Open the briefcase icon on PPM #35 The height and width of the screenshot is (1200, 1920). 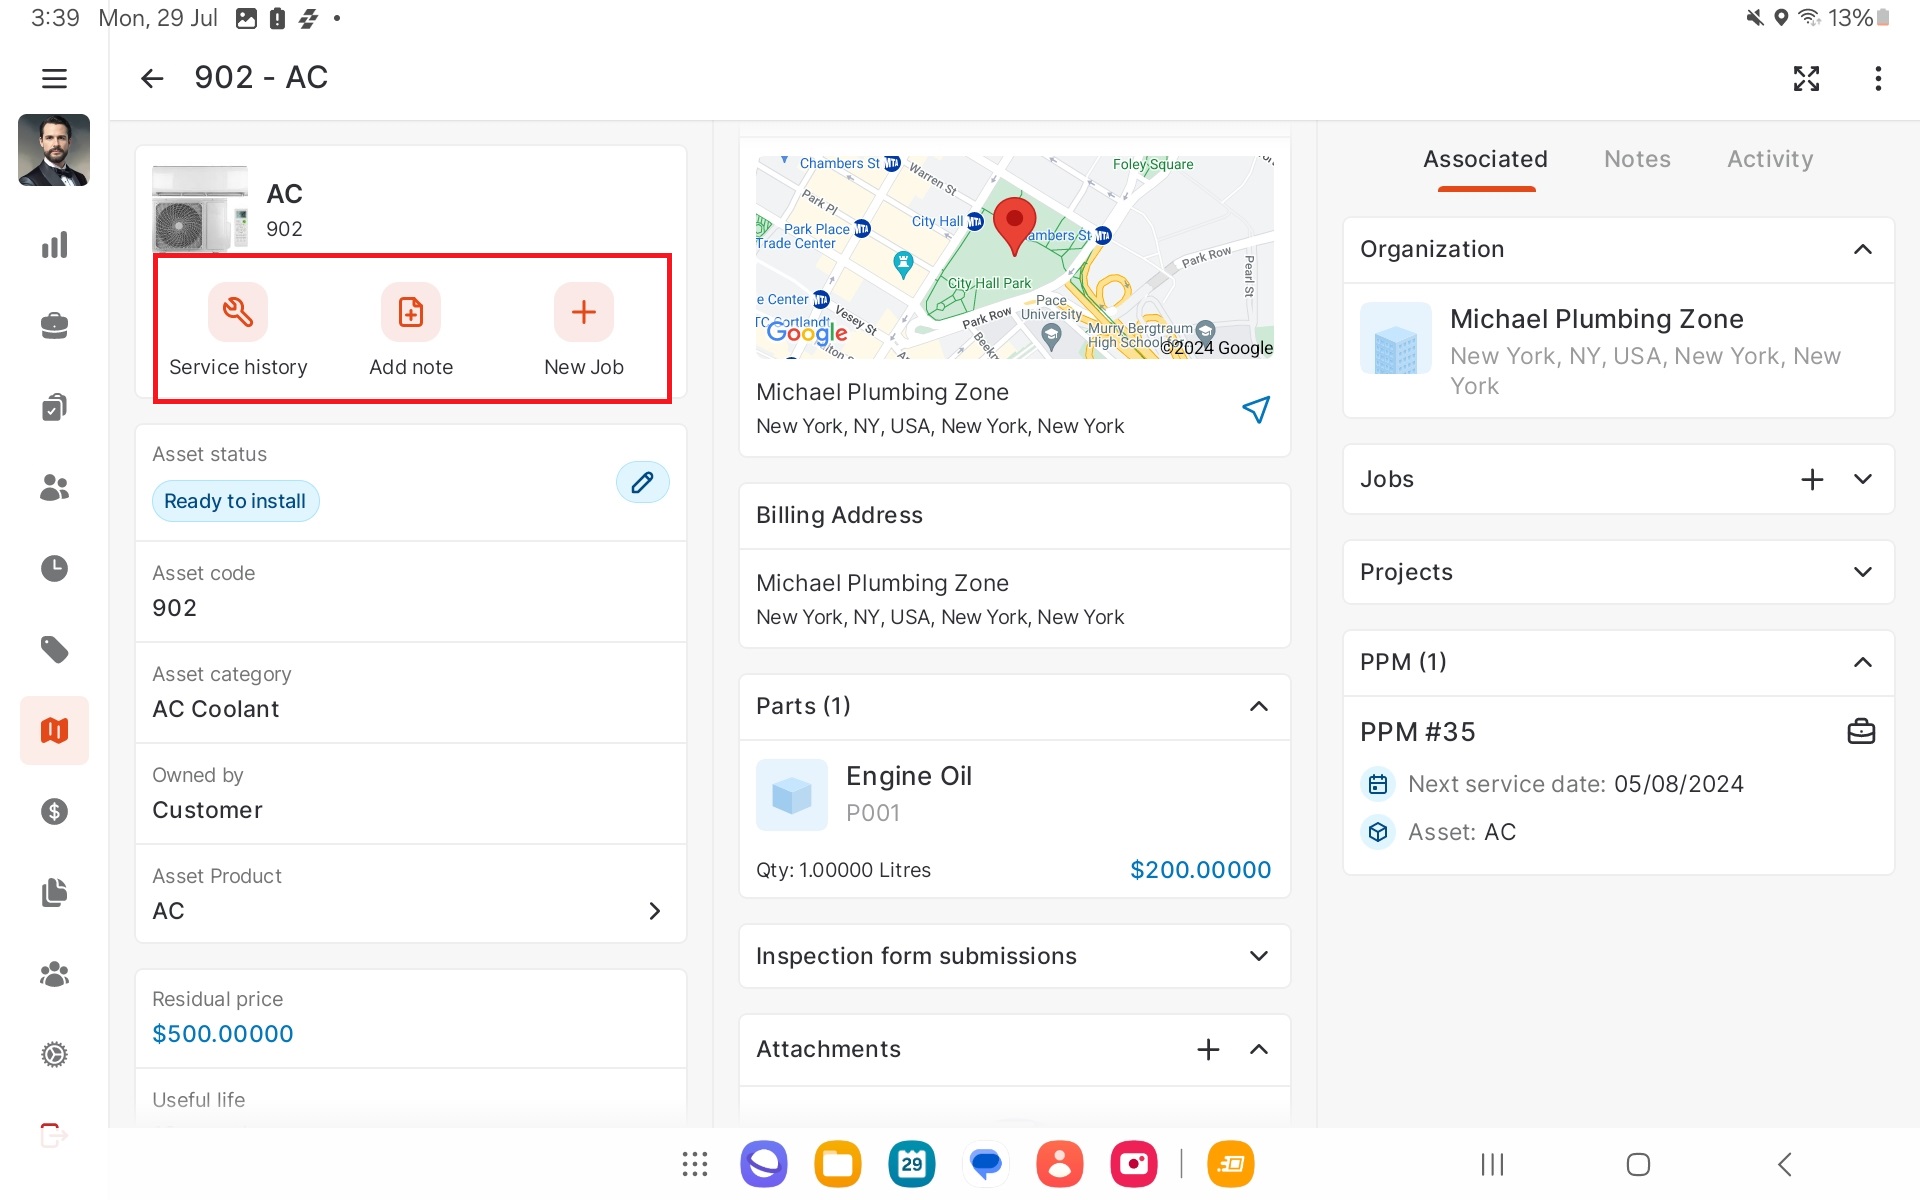click(1861, 732)
